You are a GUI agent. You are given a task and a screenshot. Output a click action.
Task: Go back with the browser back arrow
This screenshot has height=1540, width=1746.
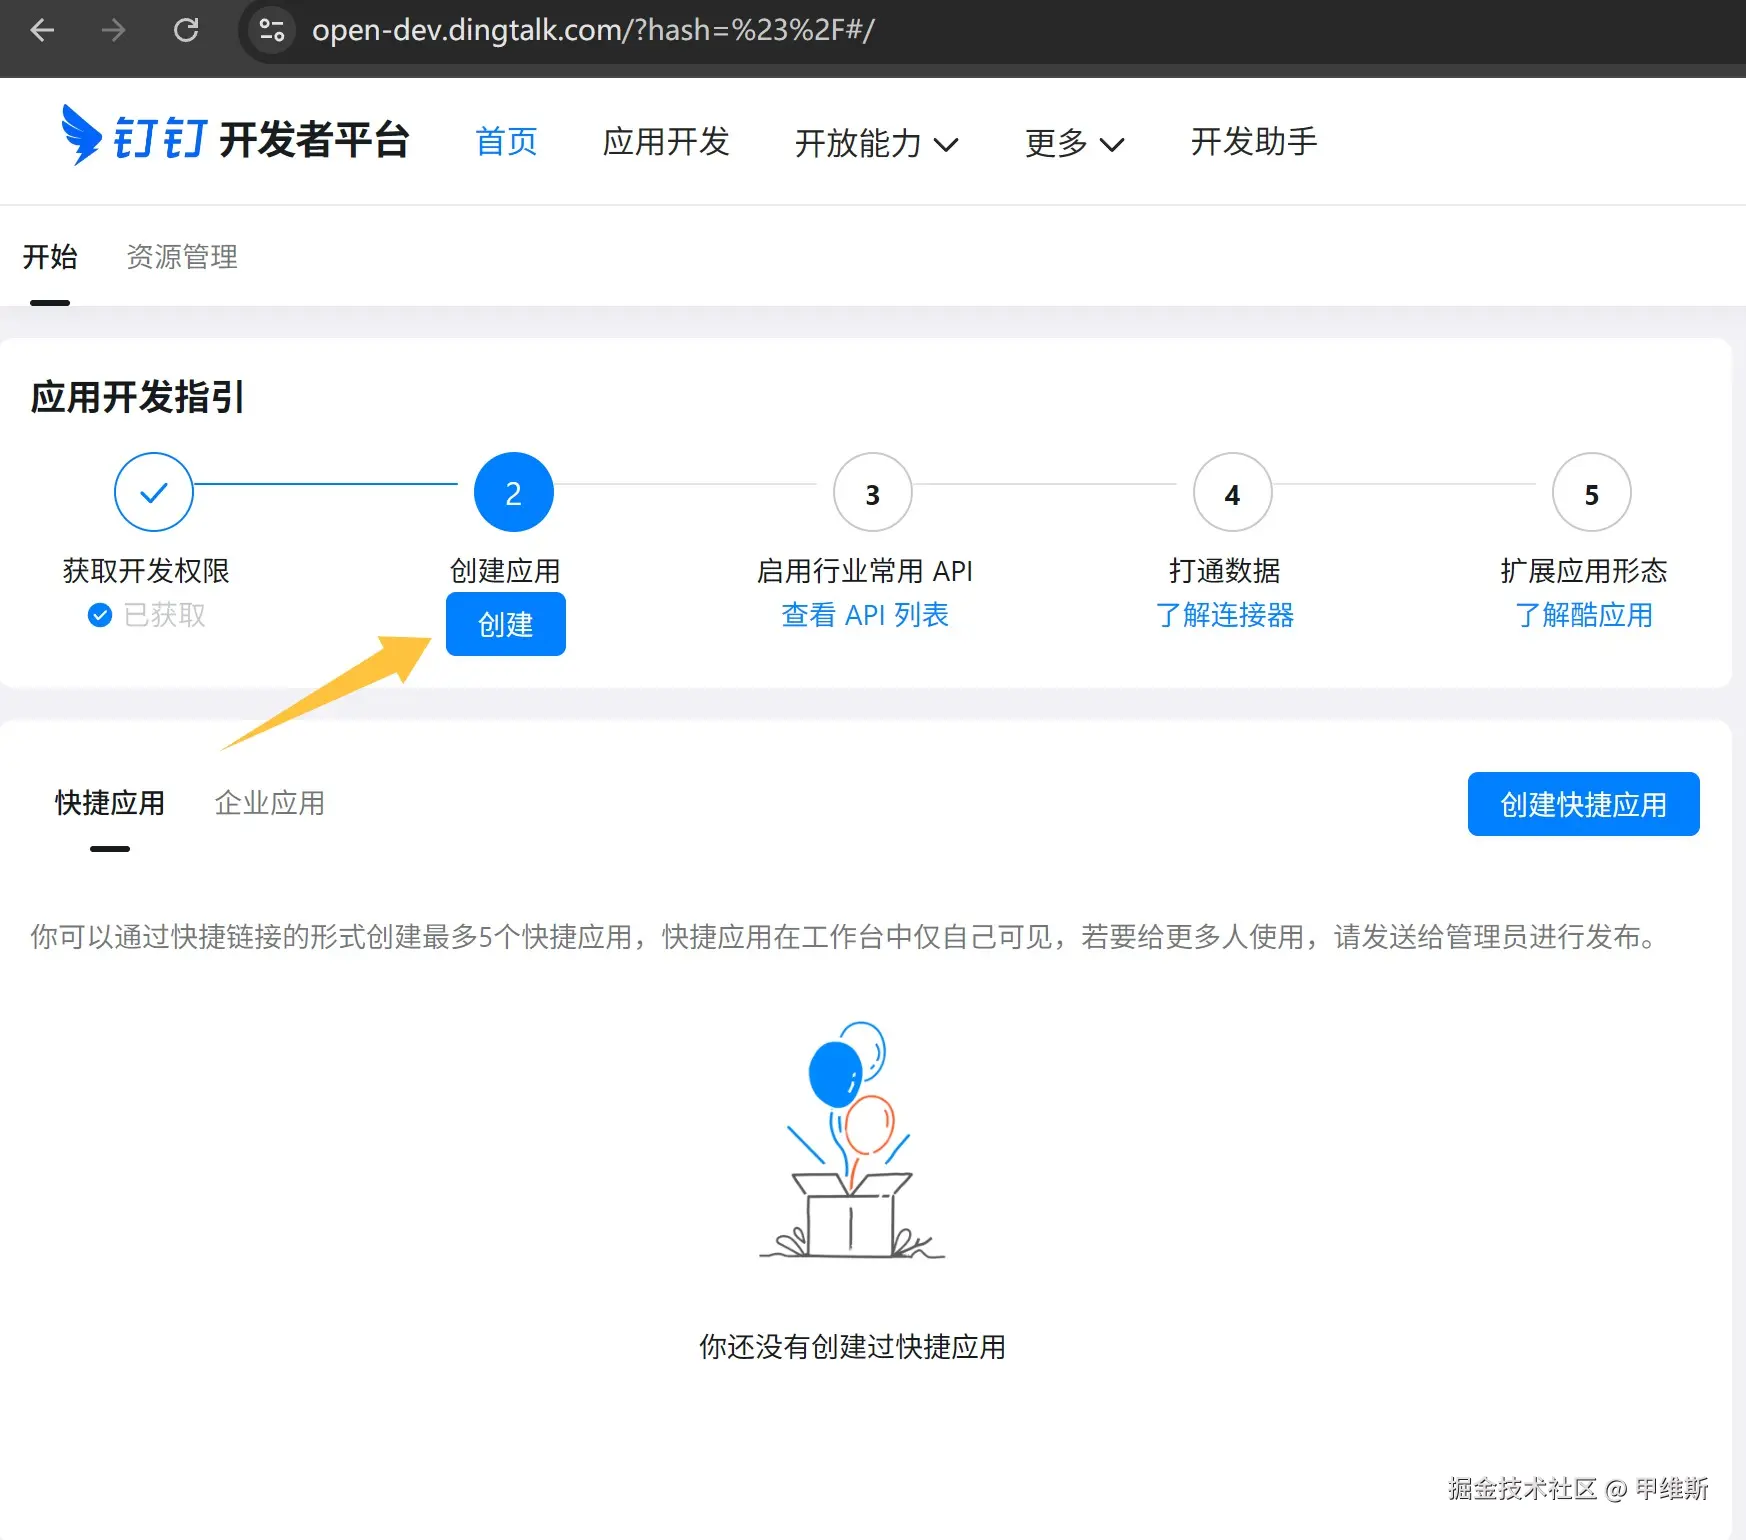point(42,30)
